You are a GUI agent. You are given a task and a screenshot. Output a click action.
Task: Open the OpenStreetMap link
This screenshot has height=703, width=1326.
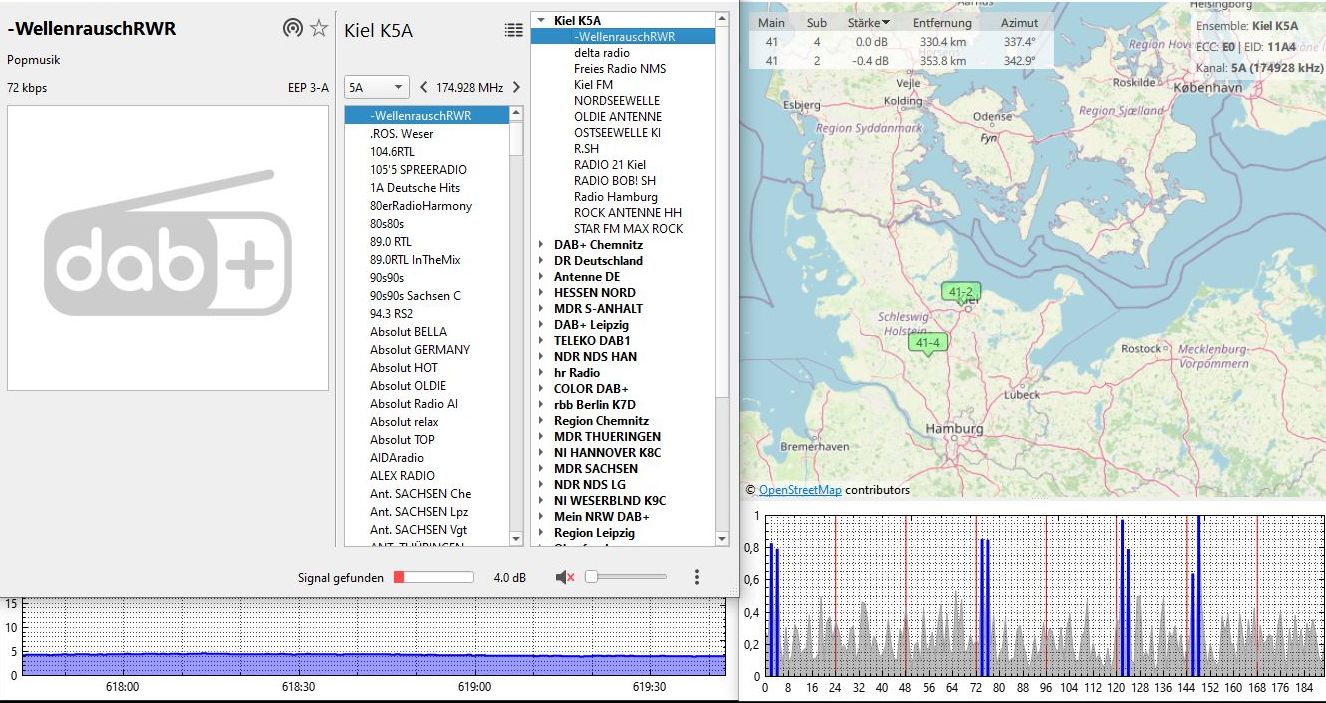tap(799, 490)
